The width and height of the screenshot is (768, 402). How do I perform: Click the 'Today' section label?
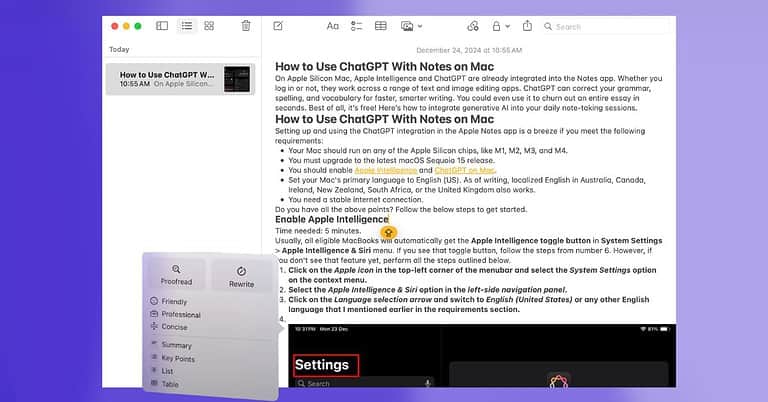(119, 49)
